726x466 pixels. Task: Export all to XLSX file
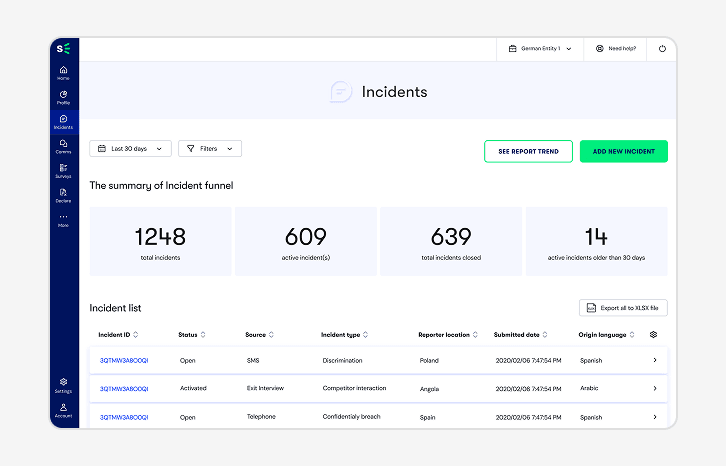click(623, 308)
